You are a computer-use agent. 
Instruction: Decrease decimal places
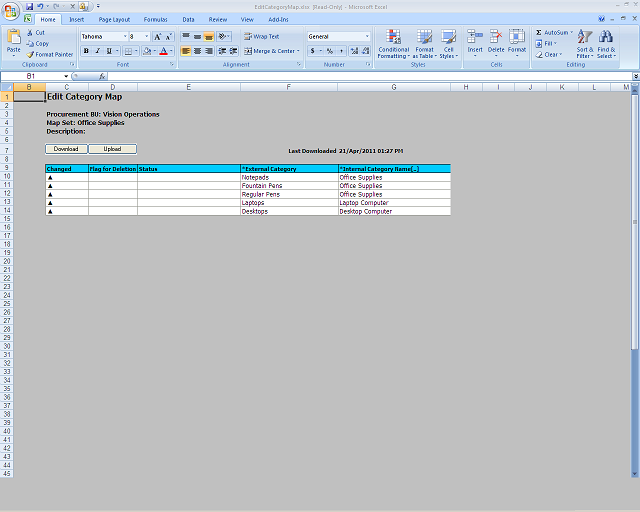point(365,51)
